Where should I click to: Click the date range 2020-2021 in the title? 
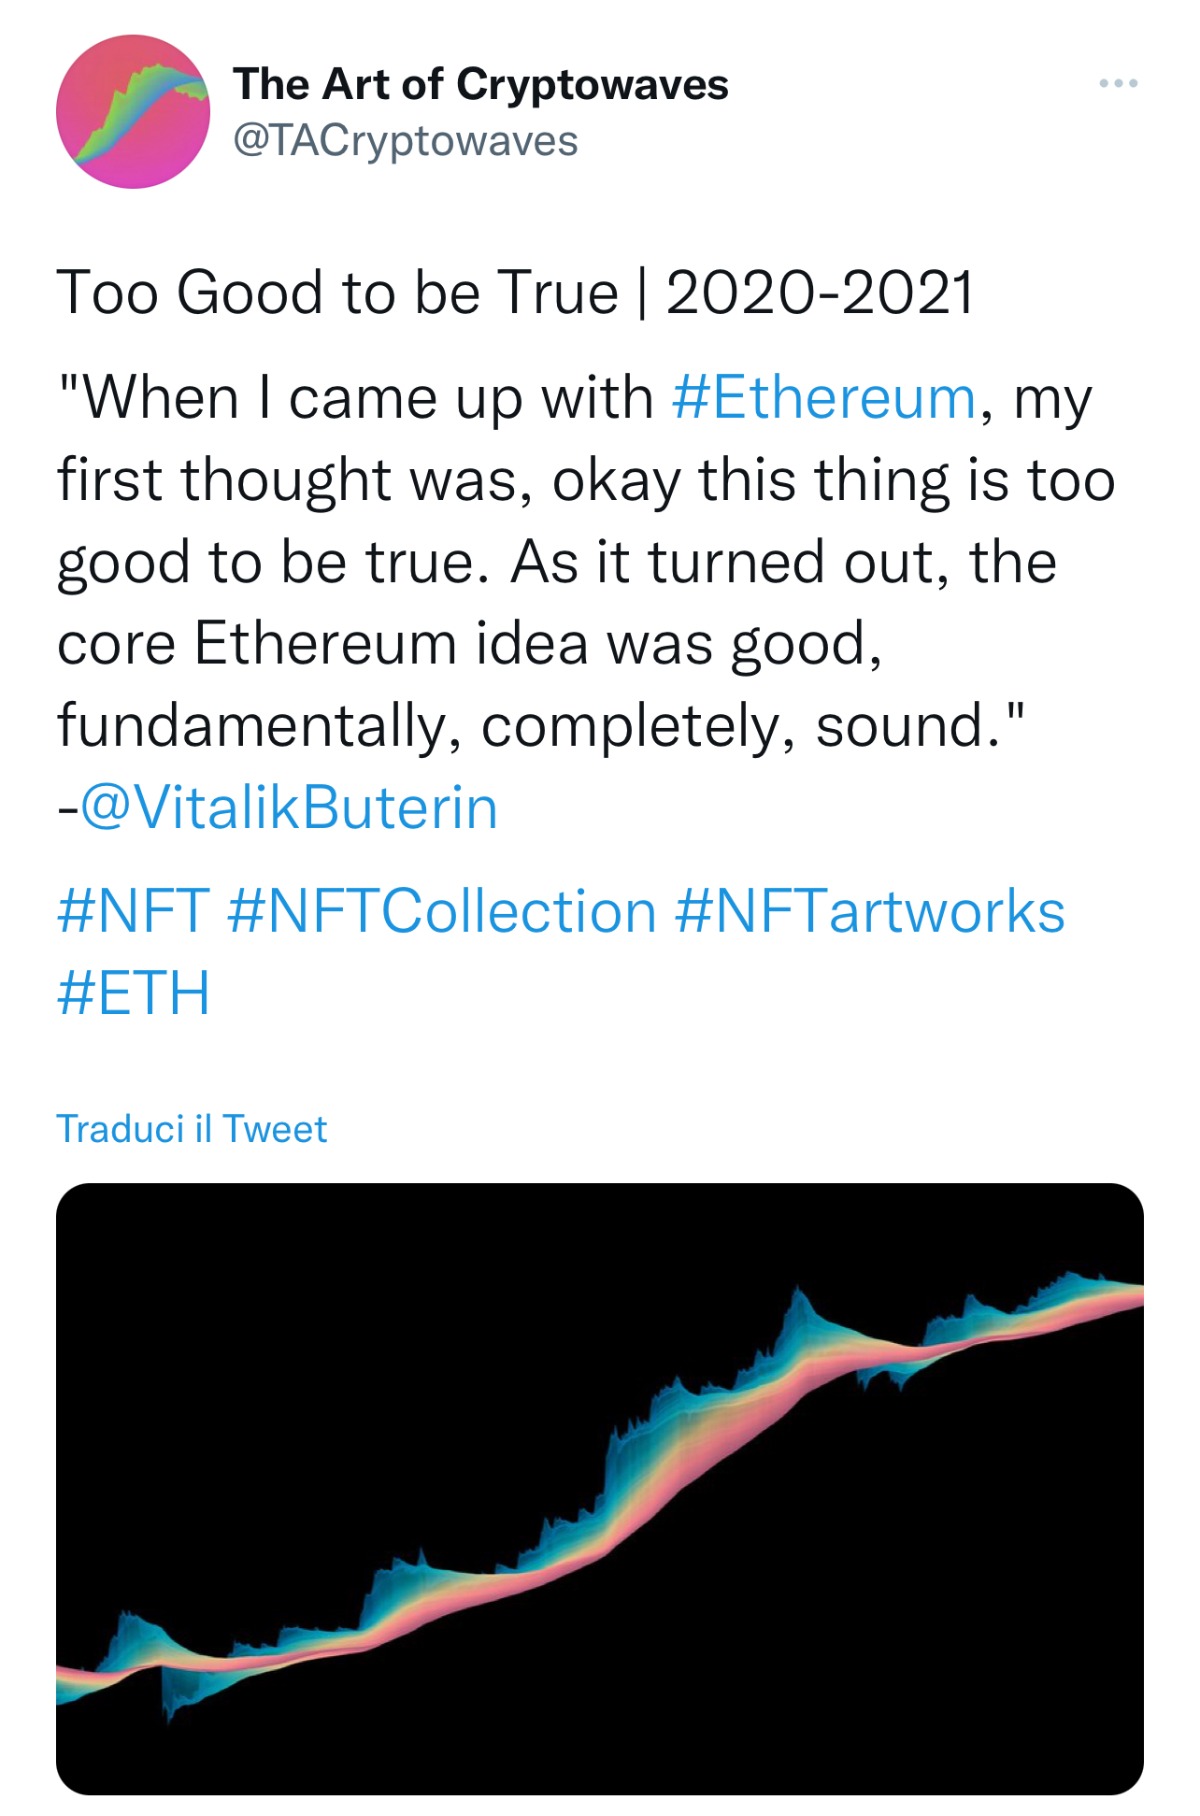tap(819, 294)
